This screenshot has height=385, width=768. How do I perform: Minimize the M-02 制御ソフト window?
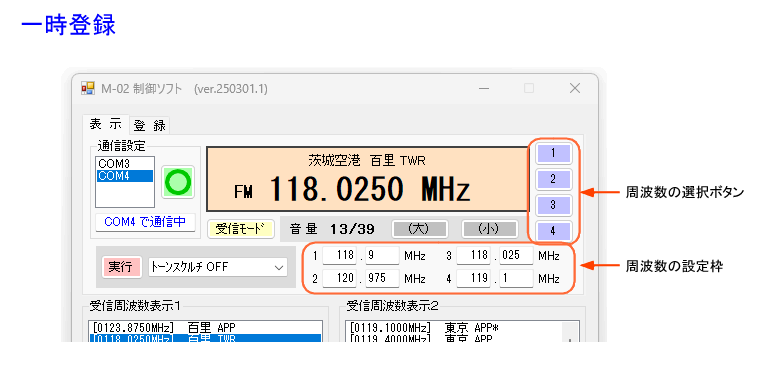click(484, 89)
